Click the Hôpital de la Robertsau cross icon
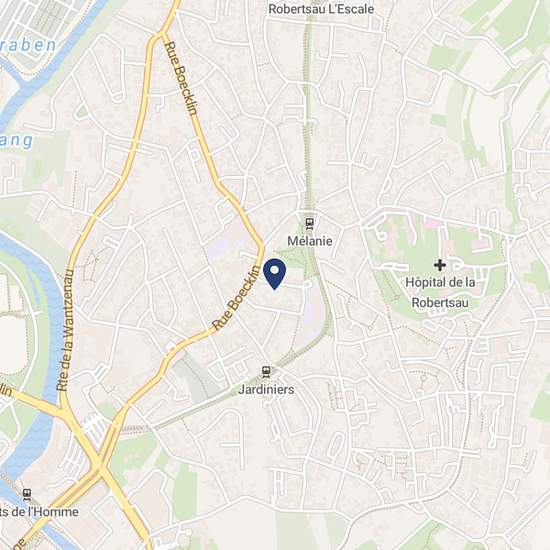550x550 pixels. pyautogui.click(x=440, y=265)
